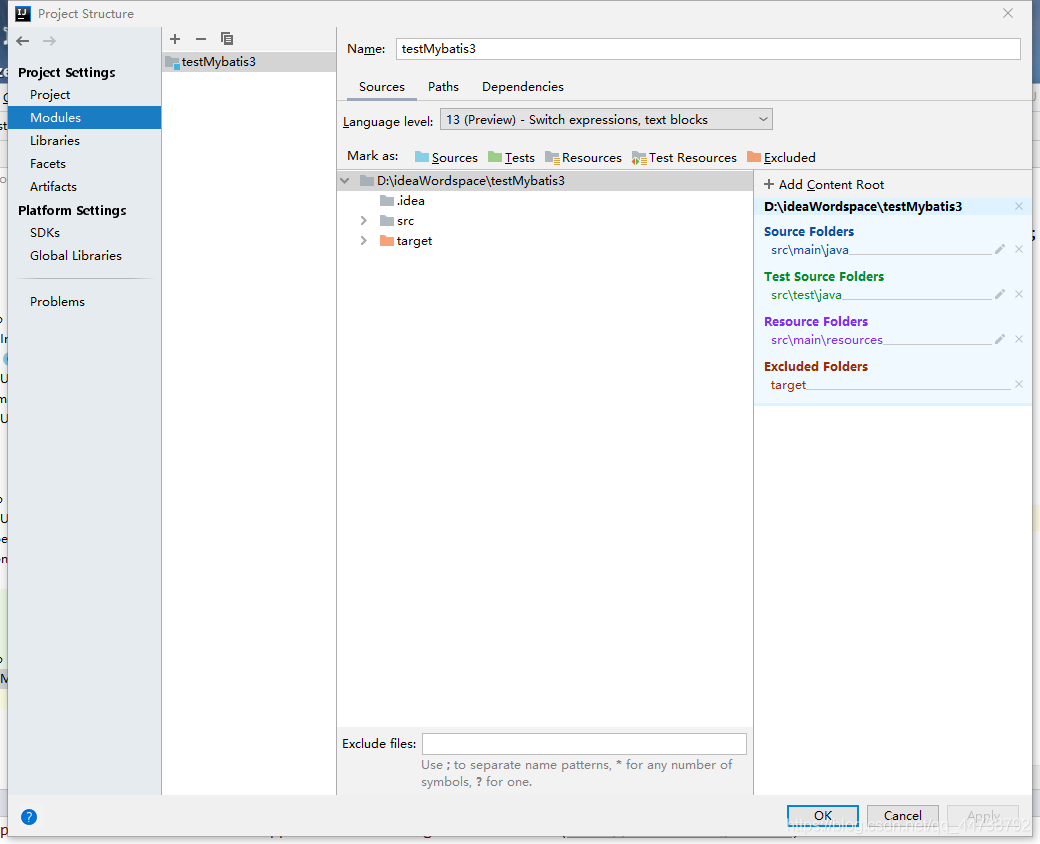Select the src folder row
This screenshot has width=1040, height=844.
pos(544,221)
